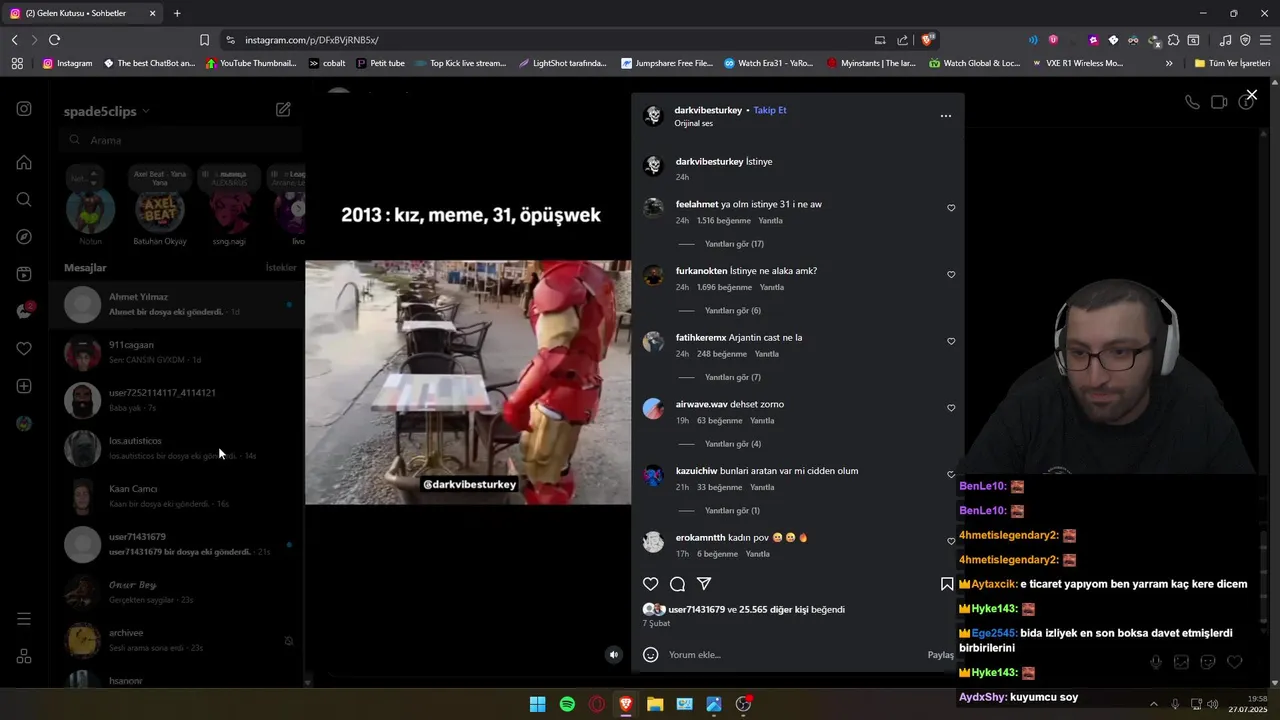Open browser extensions puzzle icon
1280x720 pixels.
coord(1173,40)
